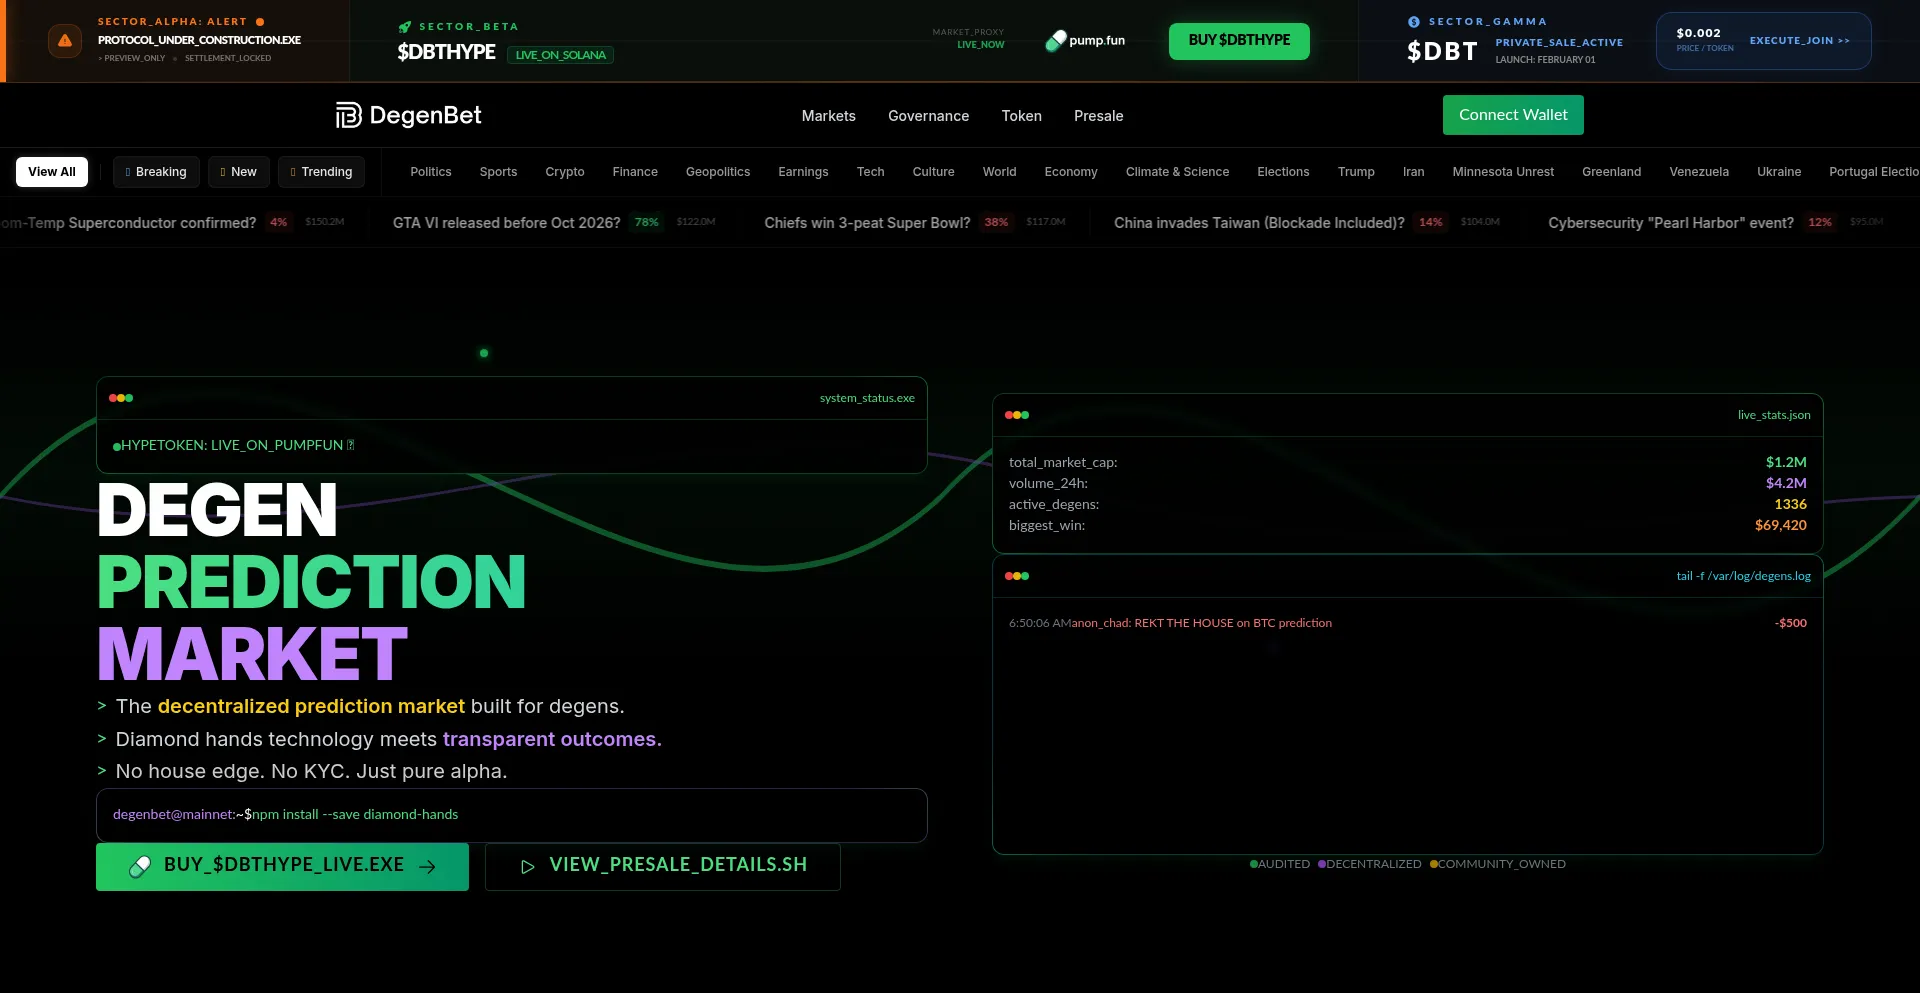The height and width of the screenshot is (993, 1920).
Task: Click the pump.fun pill icon
Action: 1055,41
